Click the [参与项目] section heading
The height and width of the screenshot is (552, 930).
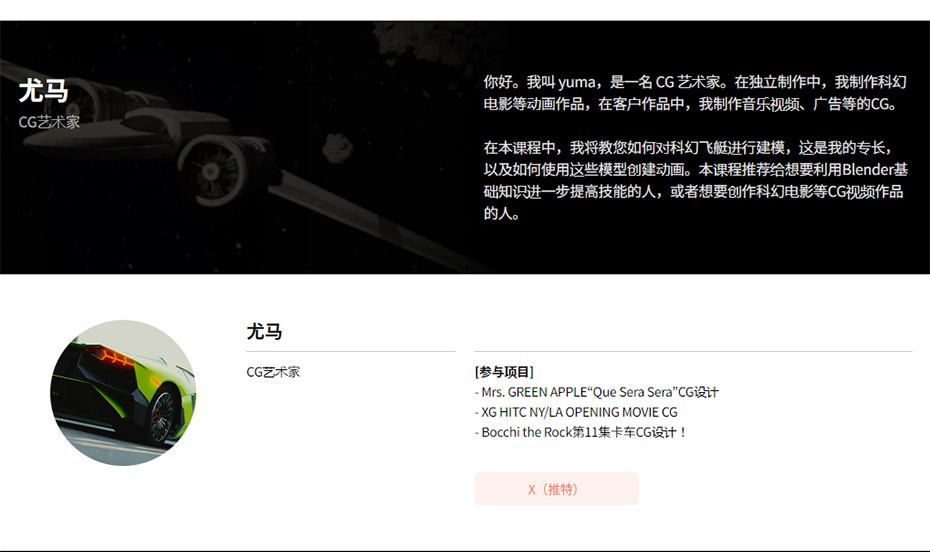(504, 372)
